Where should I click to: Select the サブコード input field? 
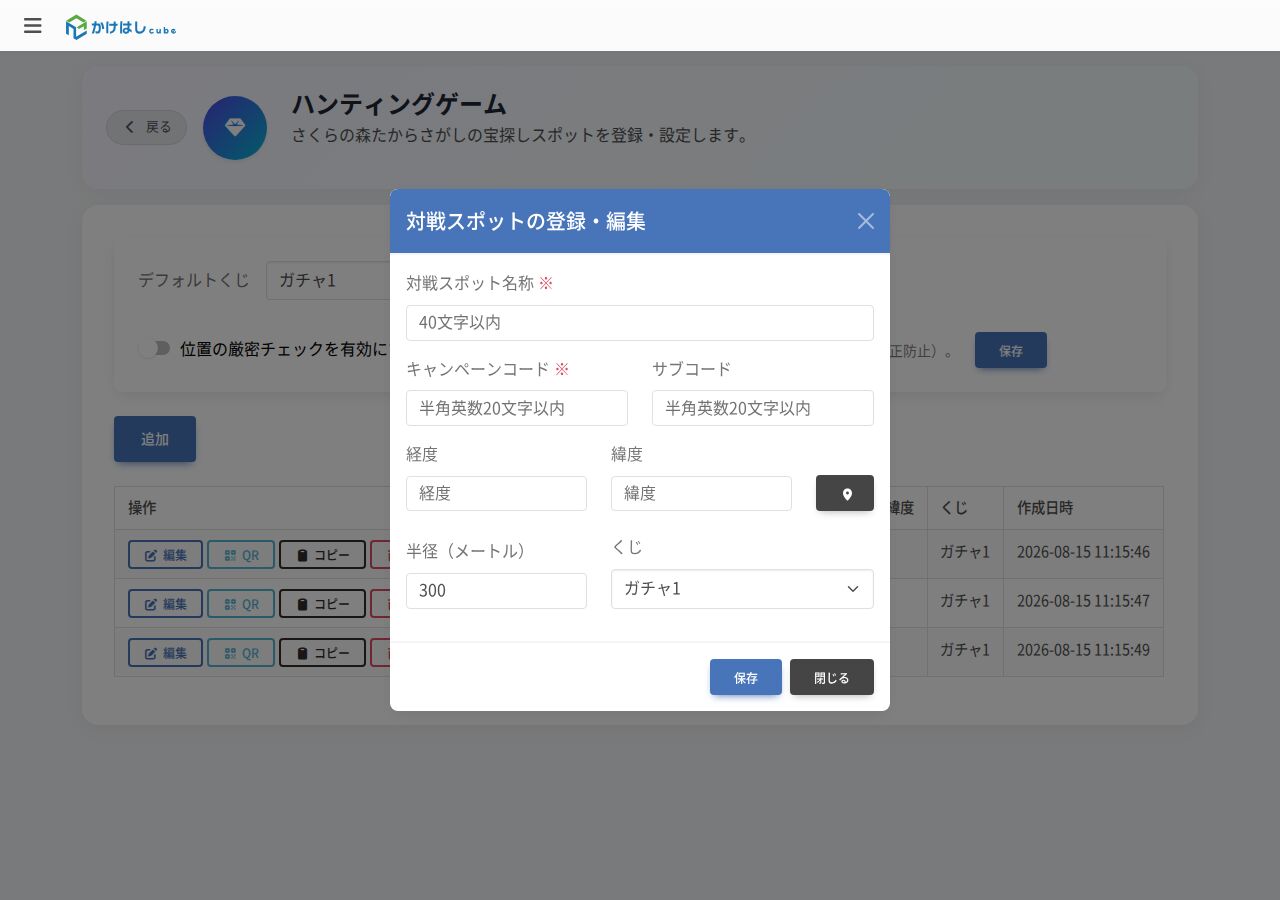(x=763, y=408)
